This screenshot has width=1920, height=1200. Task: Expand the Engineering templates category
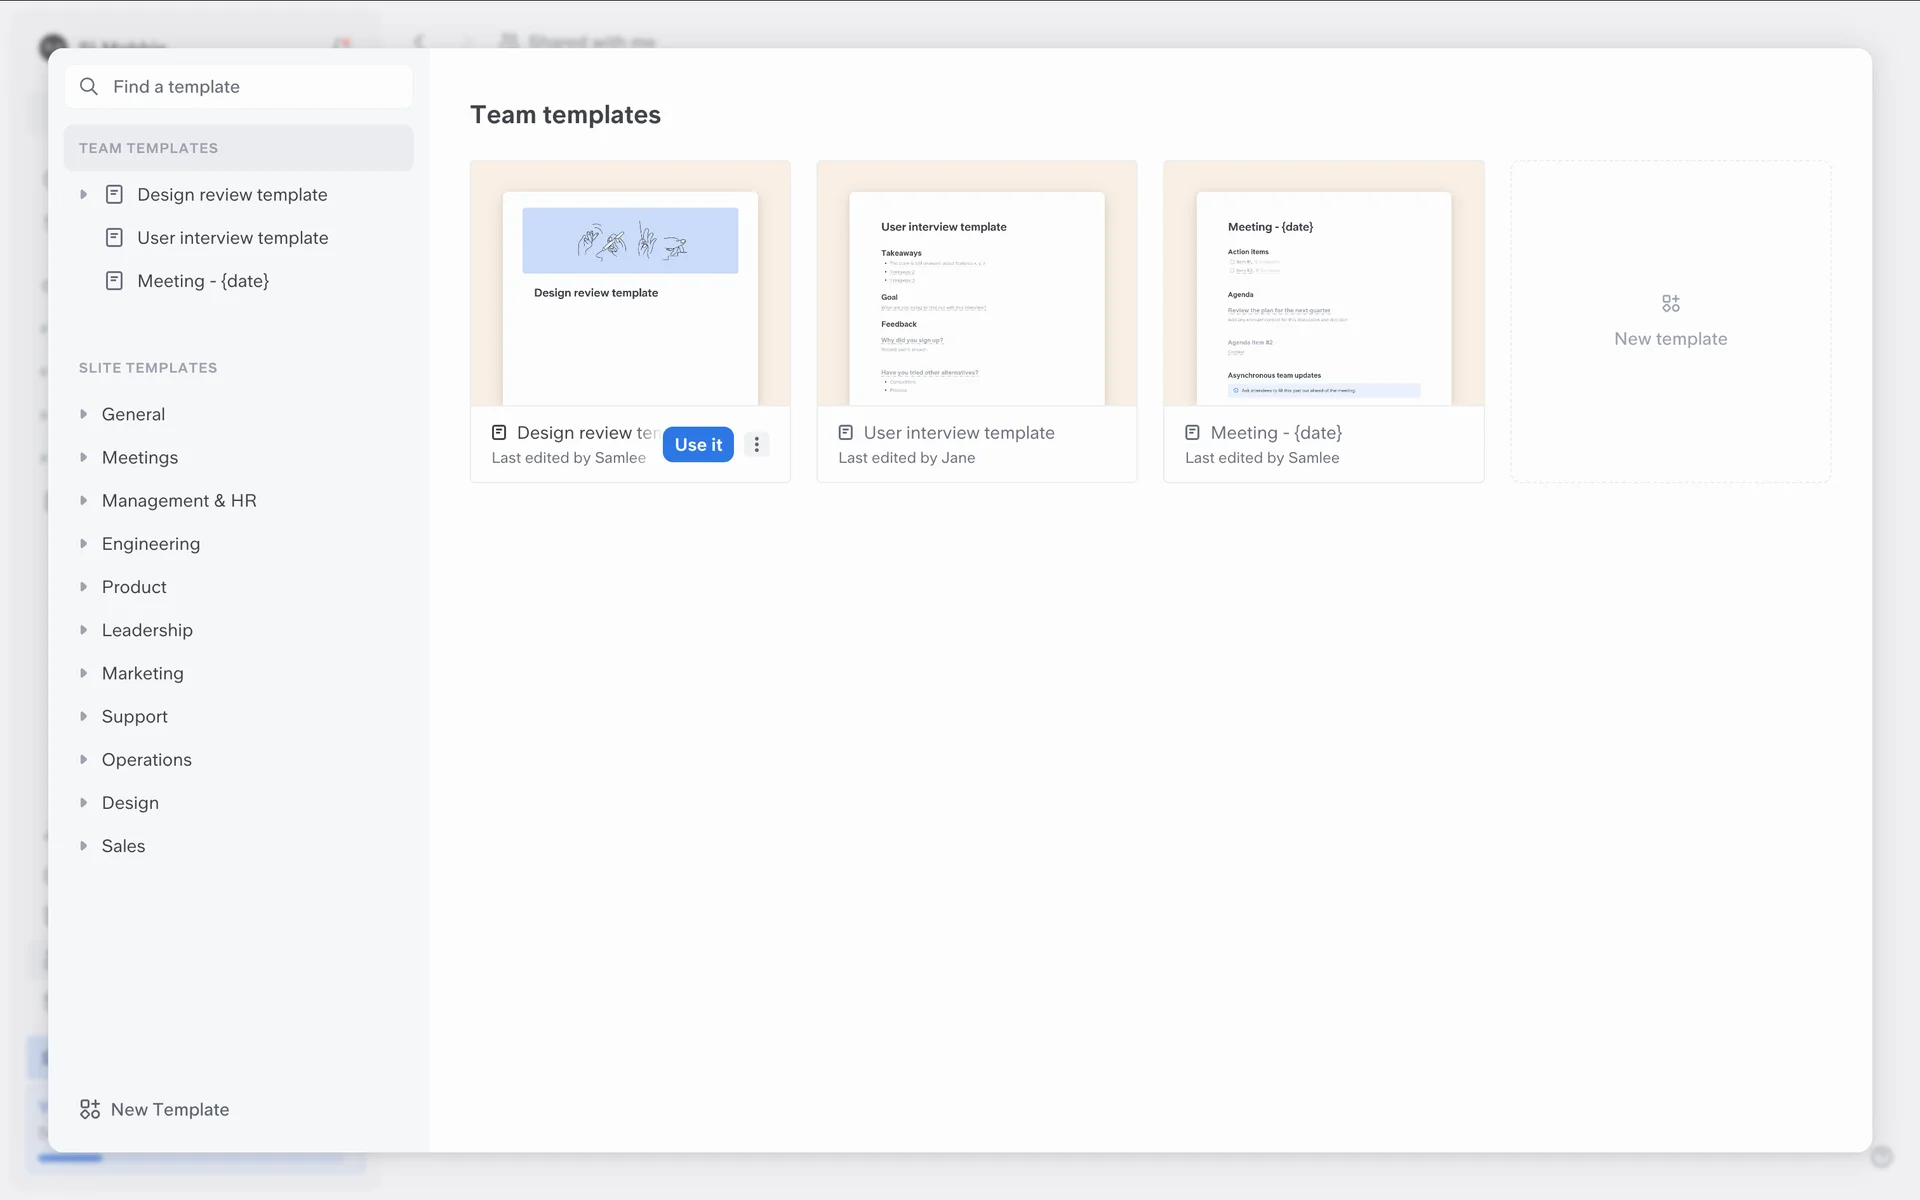coord(84,544)
